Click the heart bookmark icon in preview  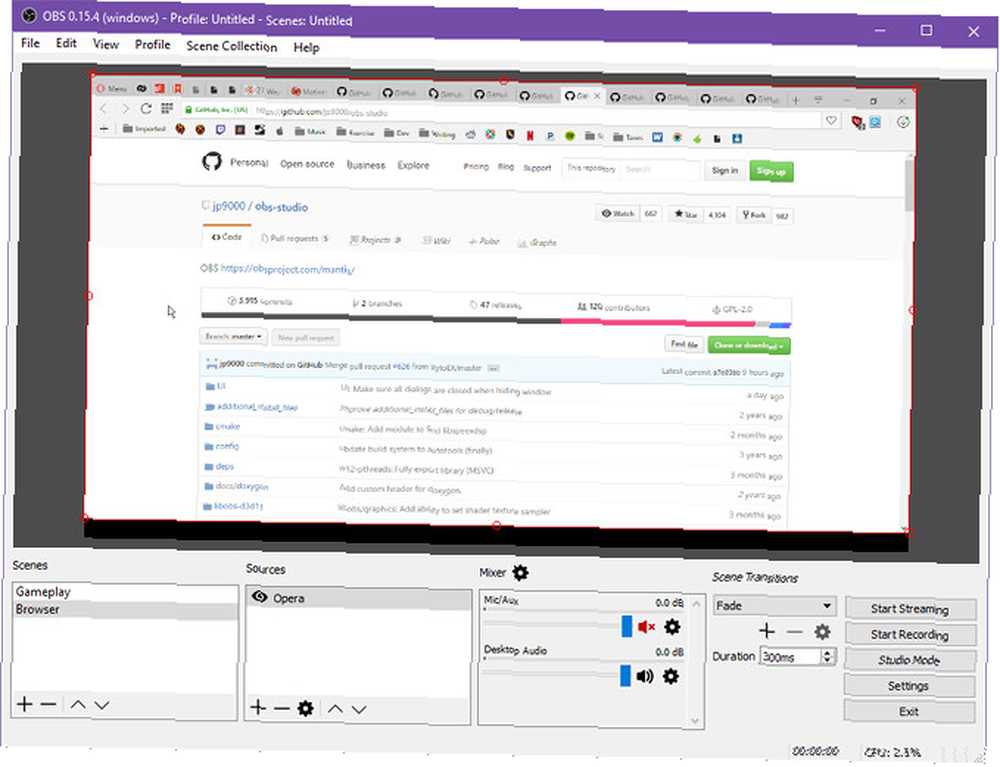tap(831, 120)
